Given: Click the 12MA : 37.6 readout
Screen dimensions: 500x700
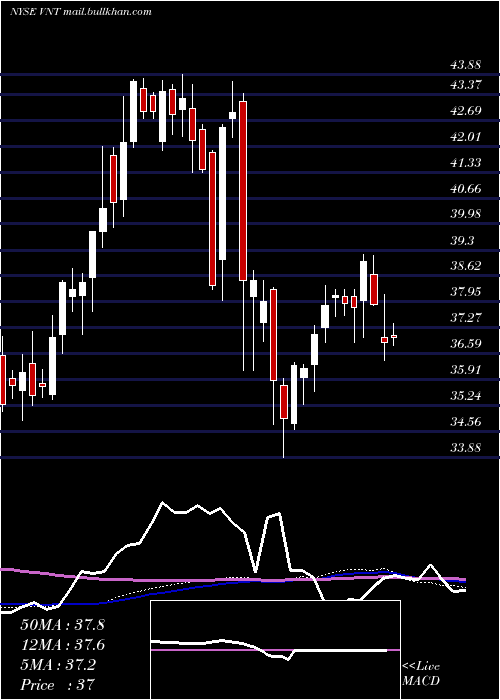Looking at the screenshot, I should coord(62,645).
